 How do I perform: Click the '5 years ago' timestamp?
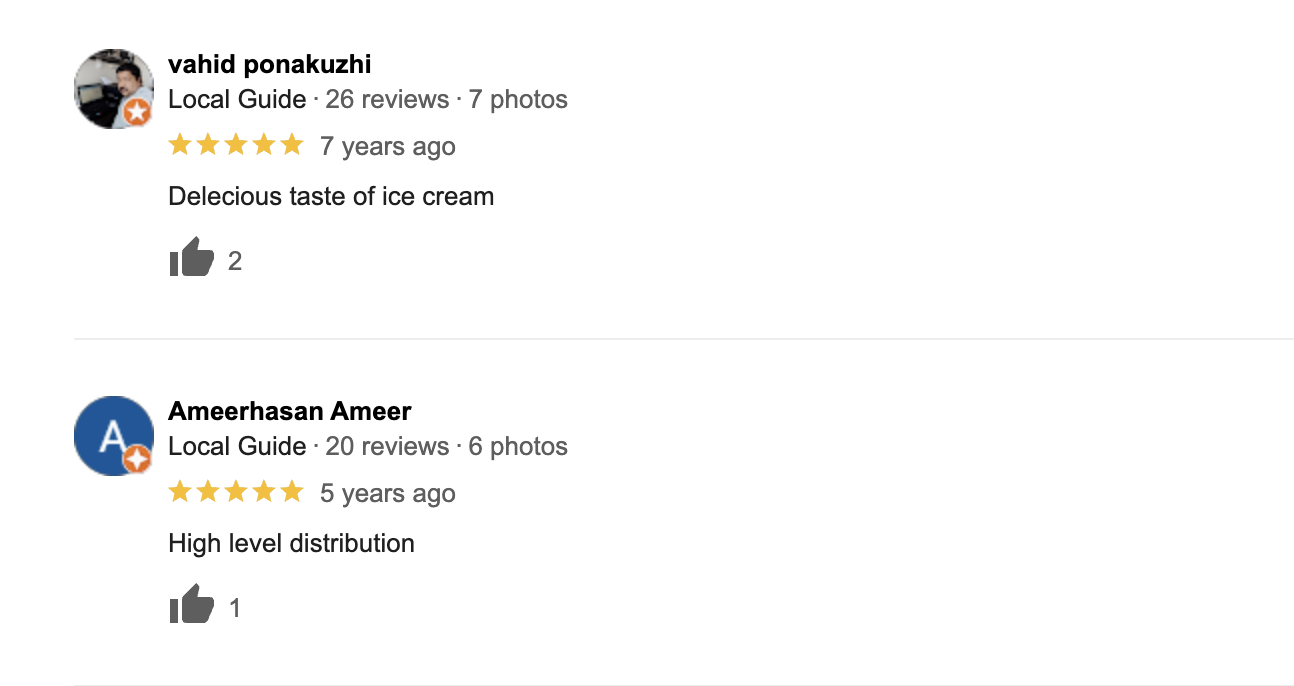pos(388,494)
